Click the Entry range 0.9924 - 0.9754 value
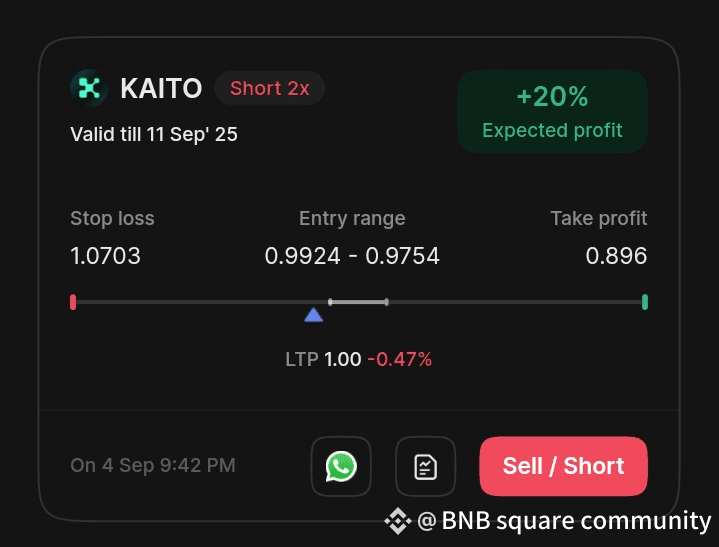Viewport: 719px width, 547px height. 352,256
